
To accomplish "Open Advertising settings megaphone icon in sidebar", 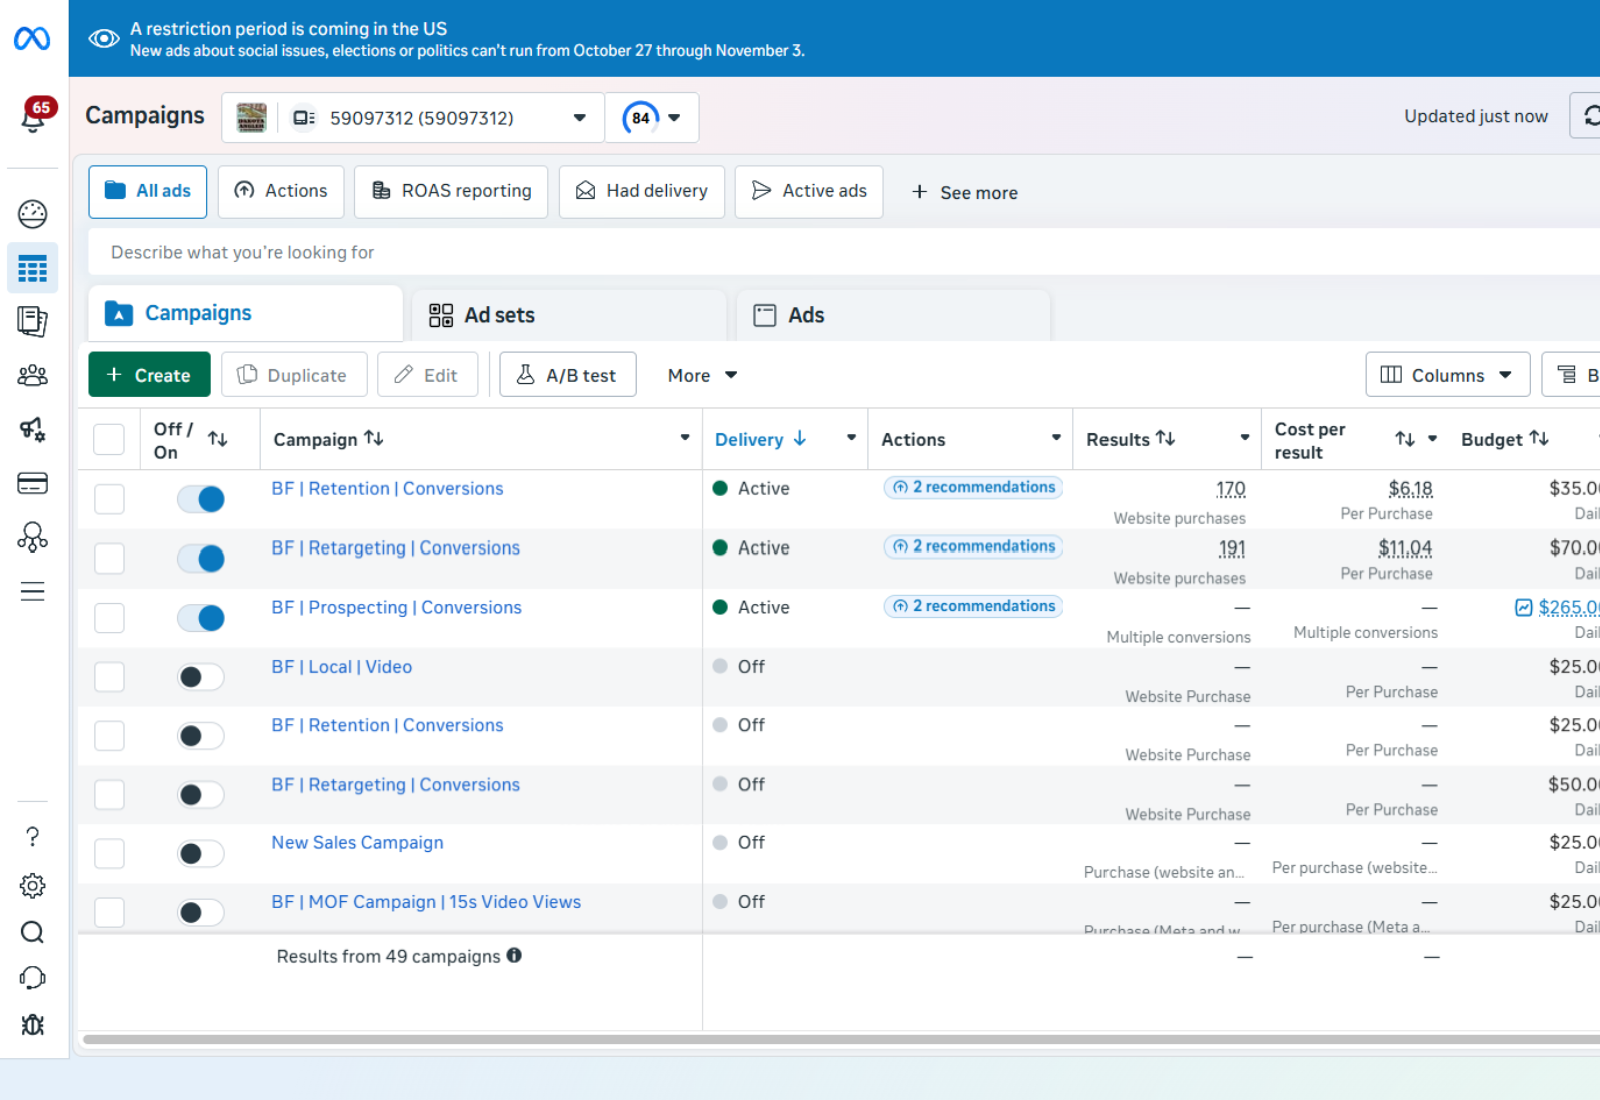I will tap(32, 429).
